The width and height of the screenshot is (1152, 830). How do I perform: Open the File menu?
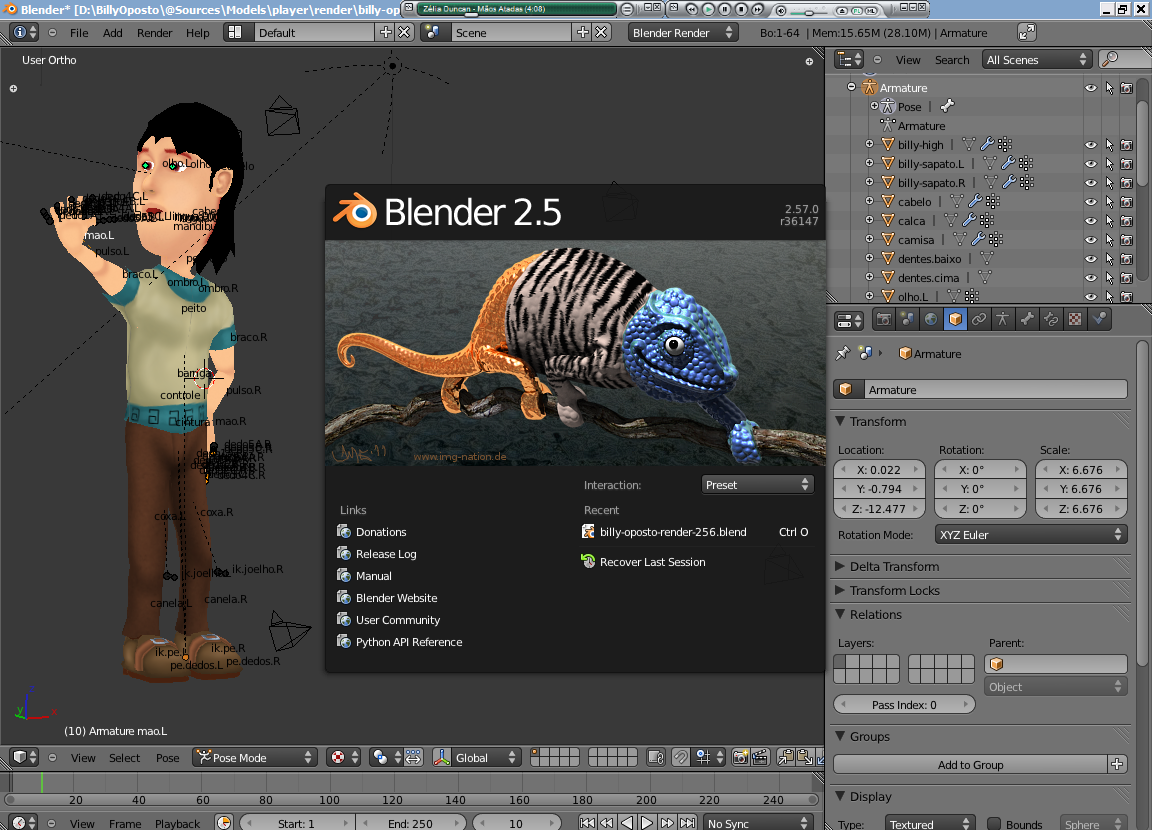(x=79, y=32)
